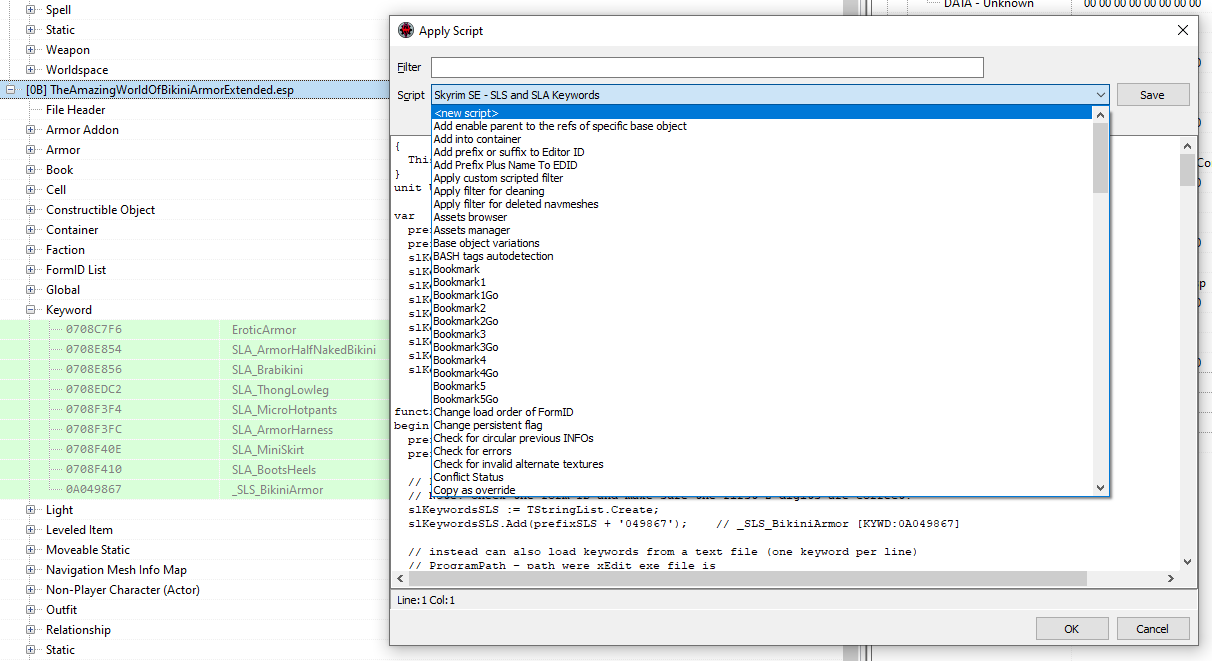Select 'Apply filter for cleaning' script
Screen dimensions: 1212x661
pos(762,191)
